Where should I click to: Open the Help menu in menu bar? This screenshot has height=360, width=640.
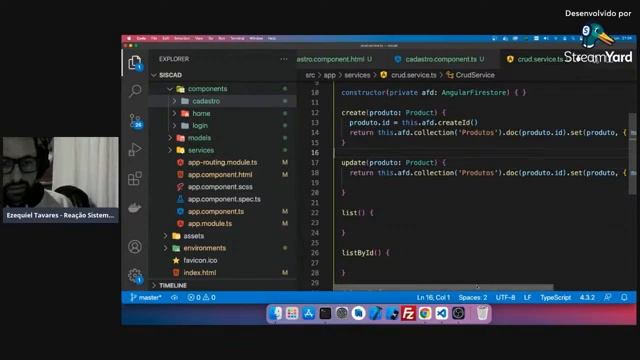[x=272, y=38]
